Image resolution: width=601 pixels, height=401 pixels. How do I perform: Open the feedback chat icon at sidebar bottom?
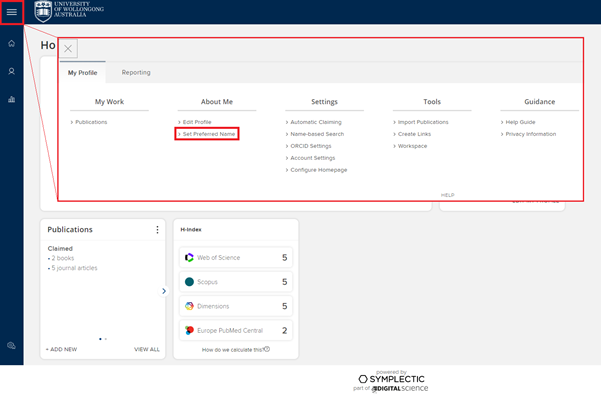pyautogui.click(x=11, y=345)
